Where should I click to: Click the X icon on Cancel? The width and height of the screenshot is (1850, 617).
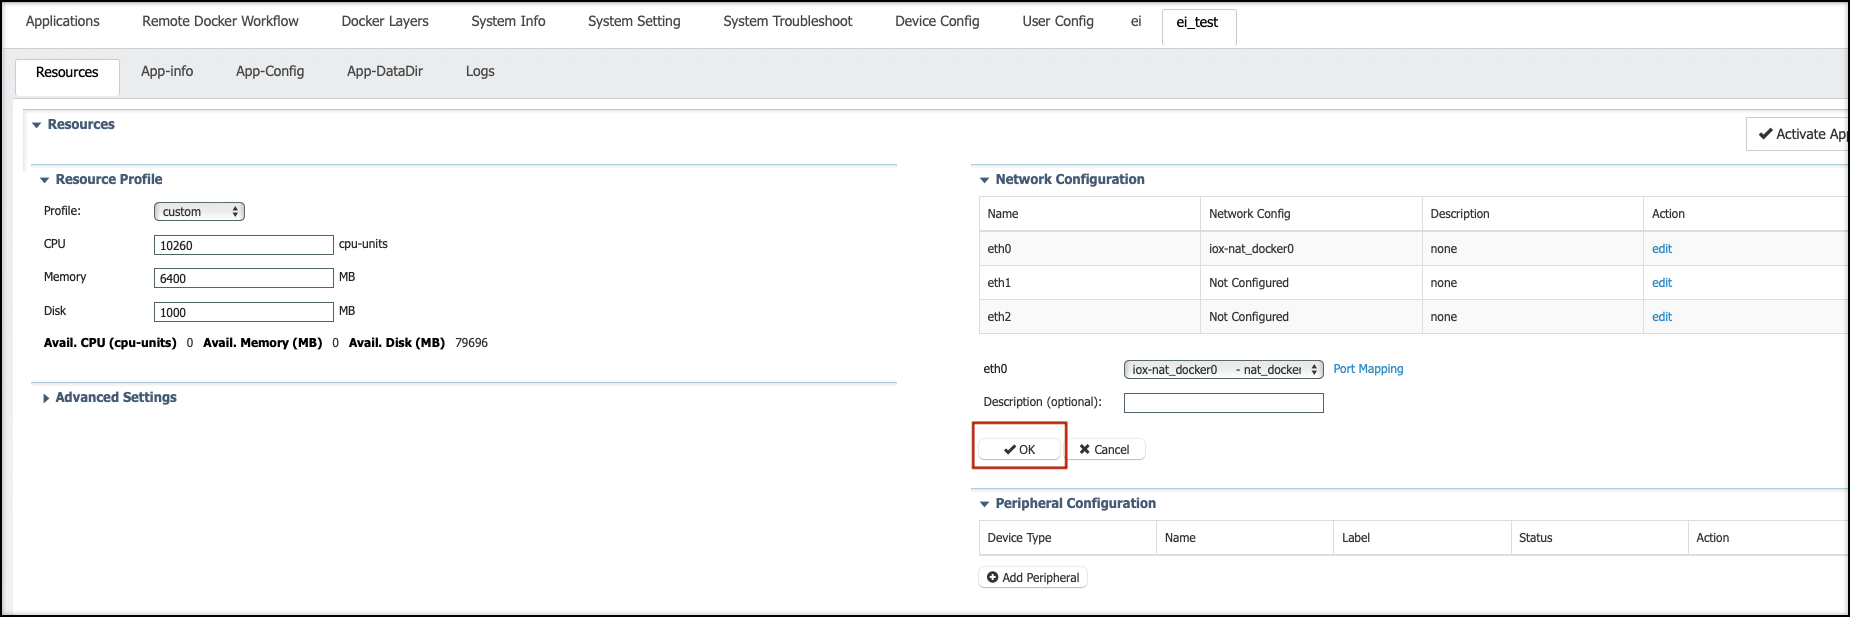click(x=1085, y=450)
